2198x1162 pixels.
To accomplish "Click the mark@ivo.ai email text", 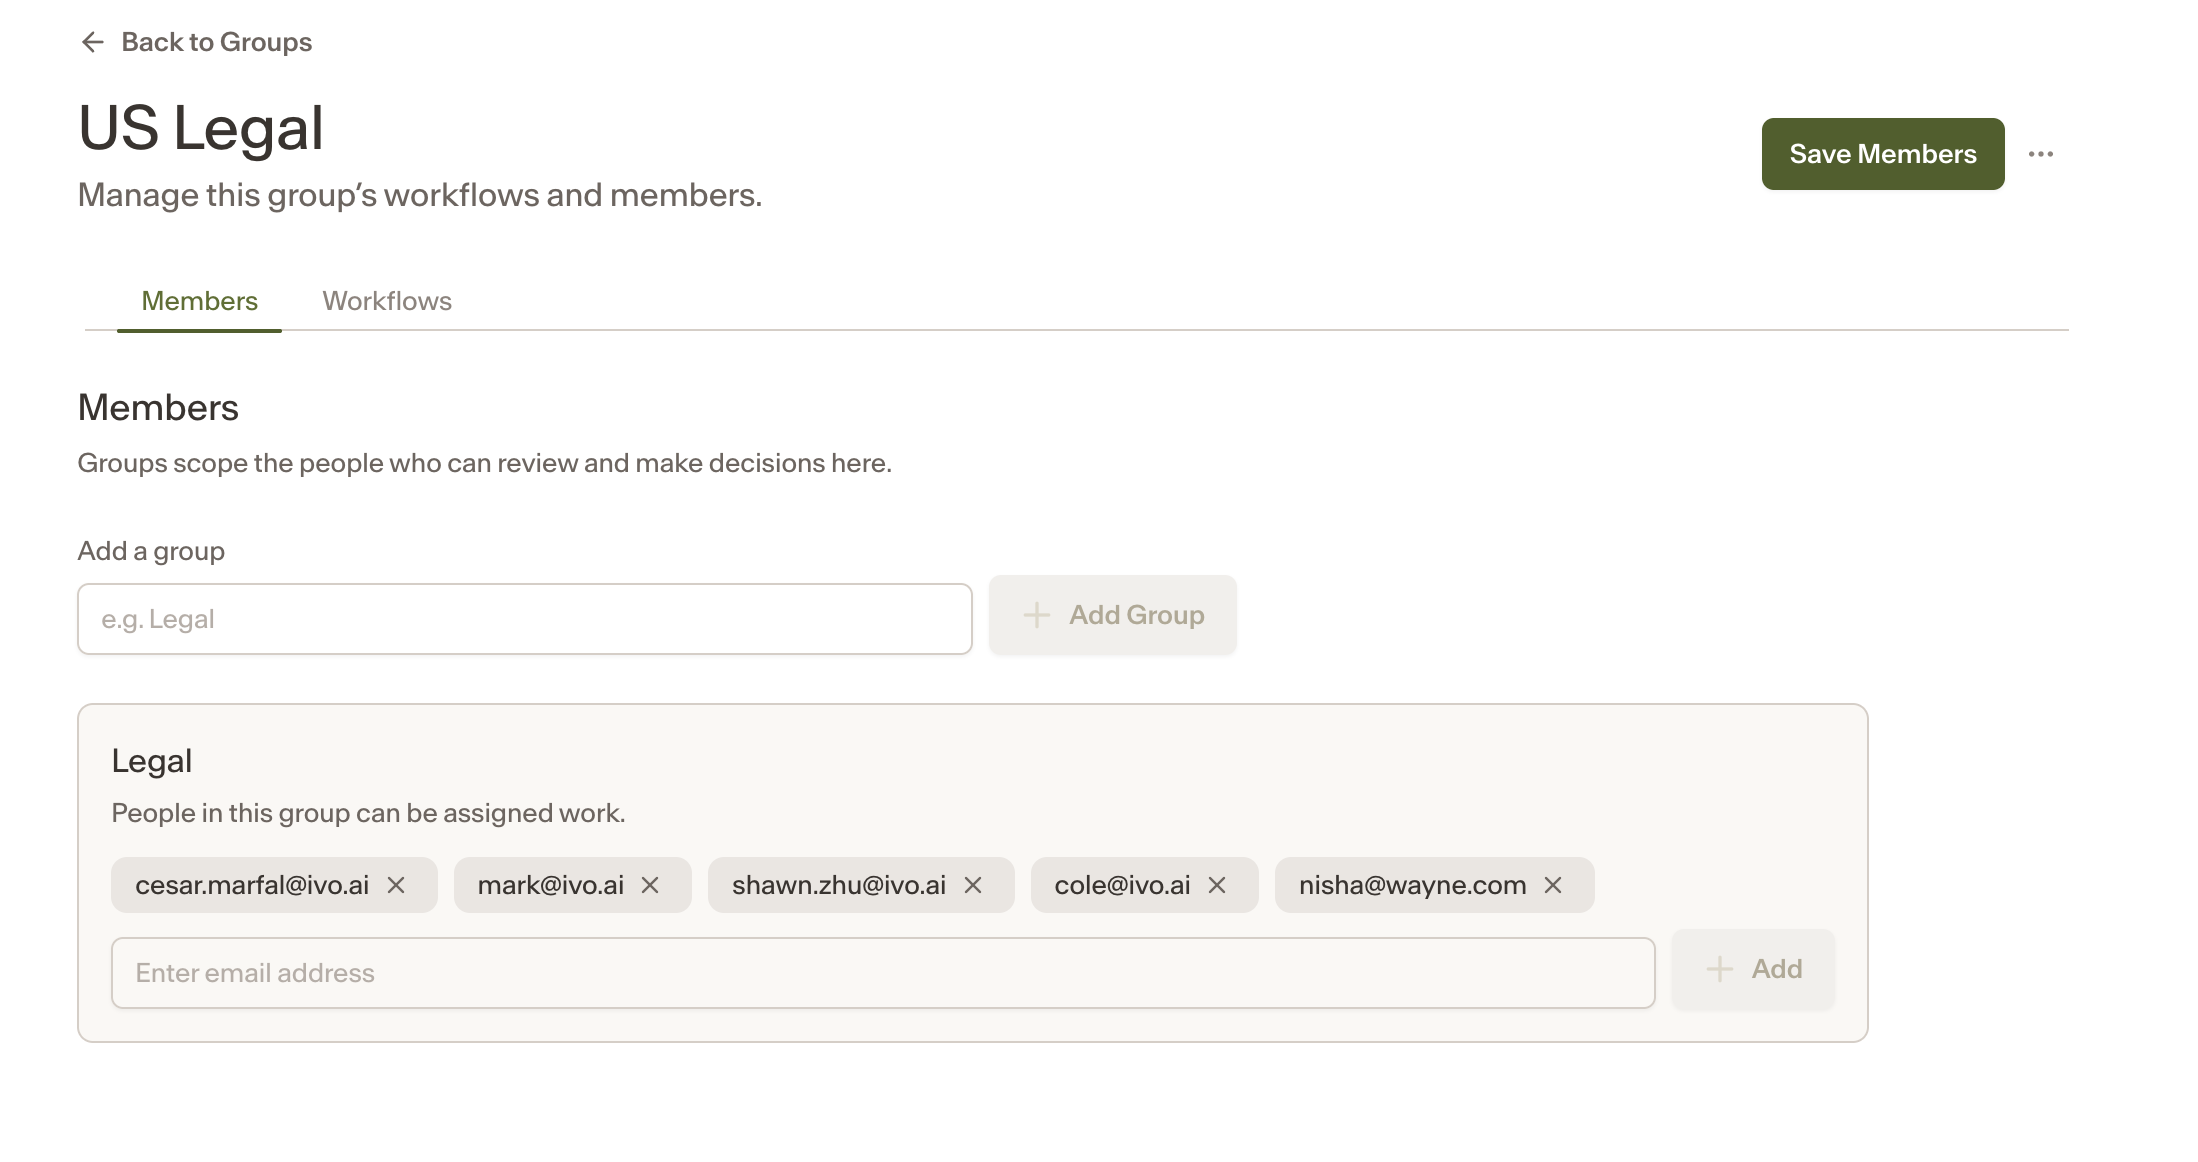I will [551, 885].
